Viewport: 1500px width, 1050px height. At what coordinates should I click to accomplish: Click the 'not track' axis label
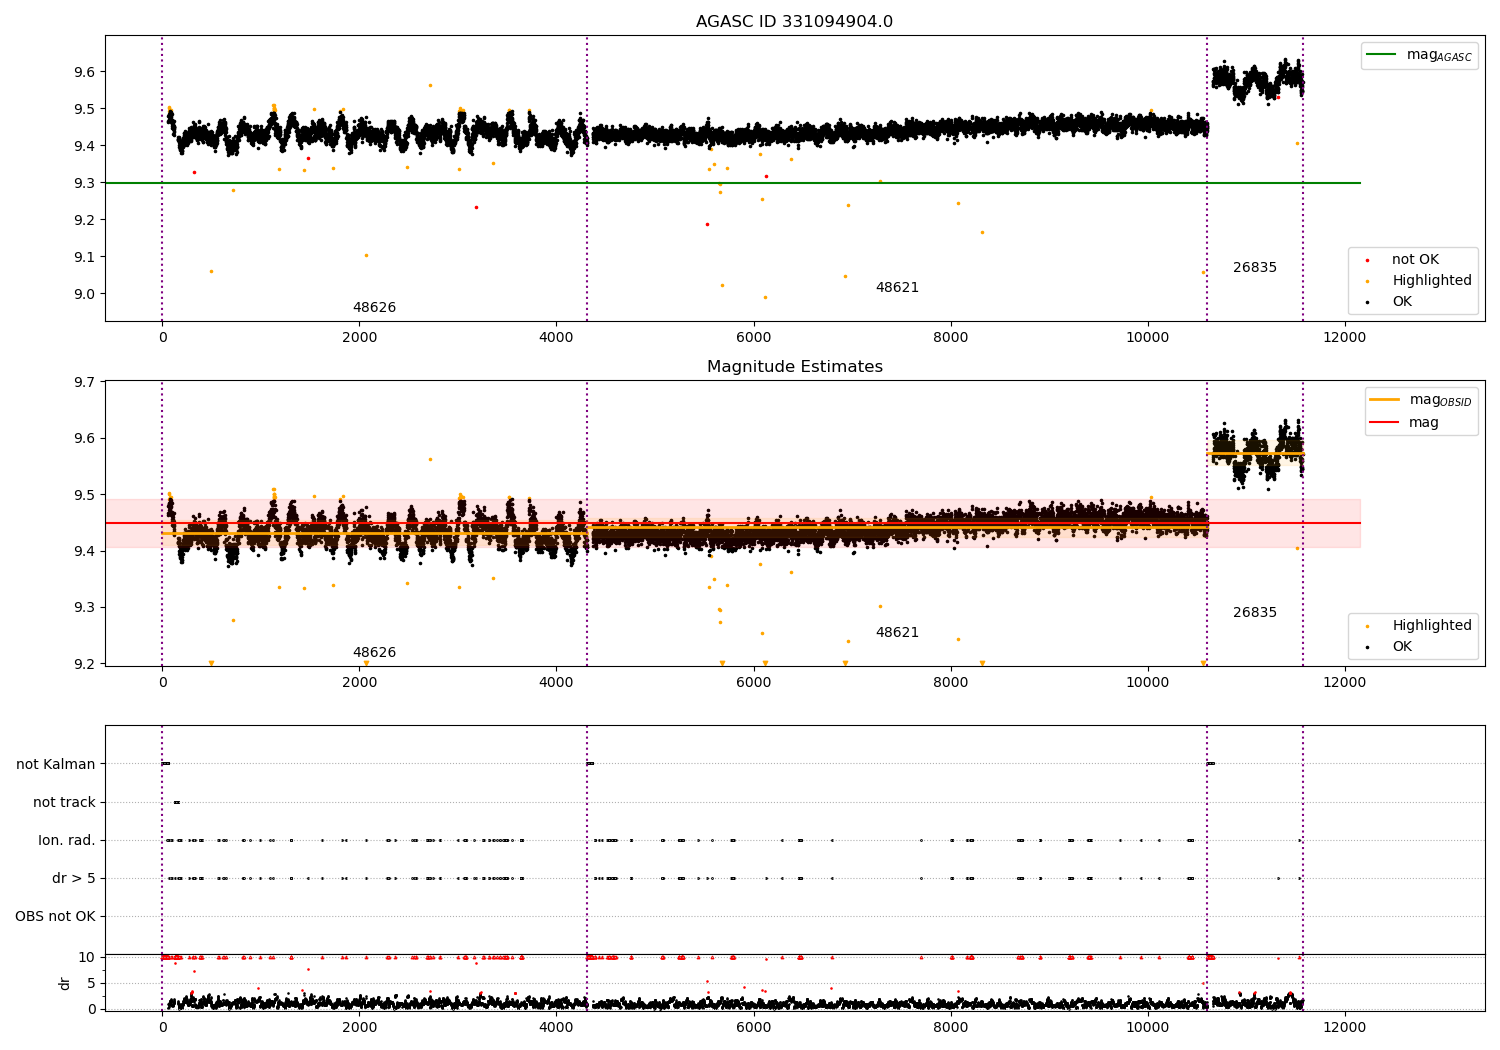tap(64, 803)
